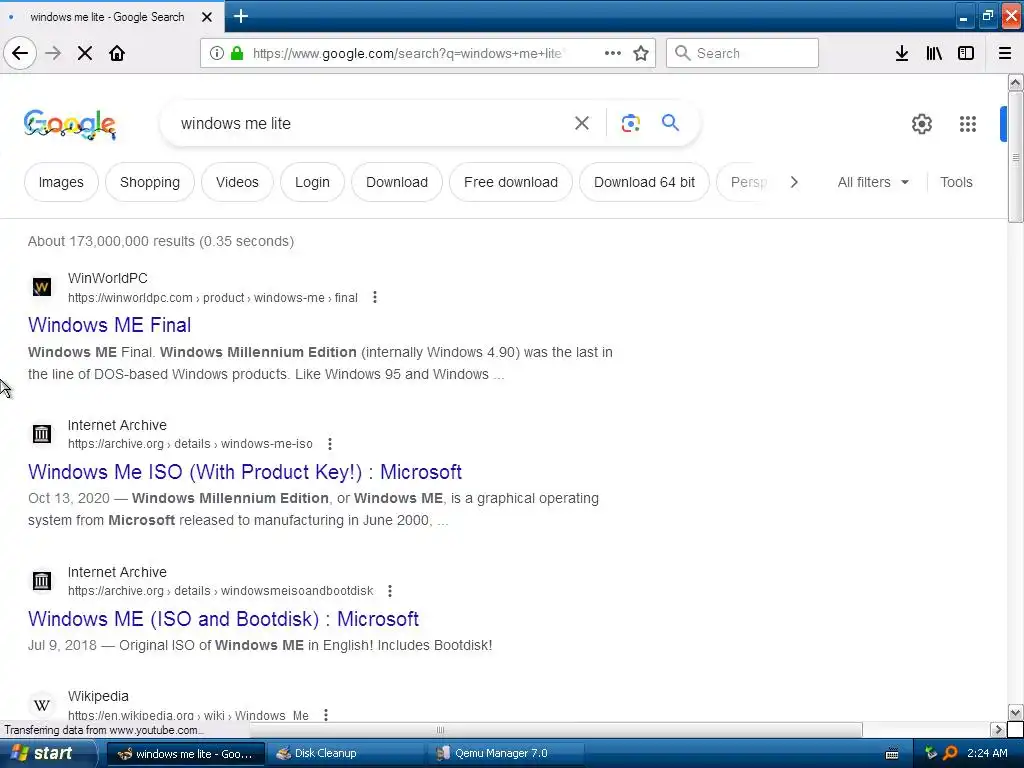Show more filter chips with right chevron
The image size is (1024, 768).
tap(794, 182)
